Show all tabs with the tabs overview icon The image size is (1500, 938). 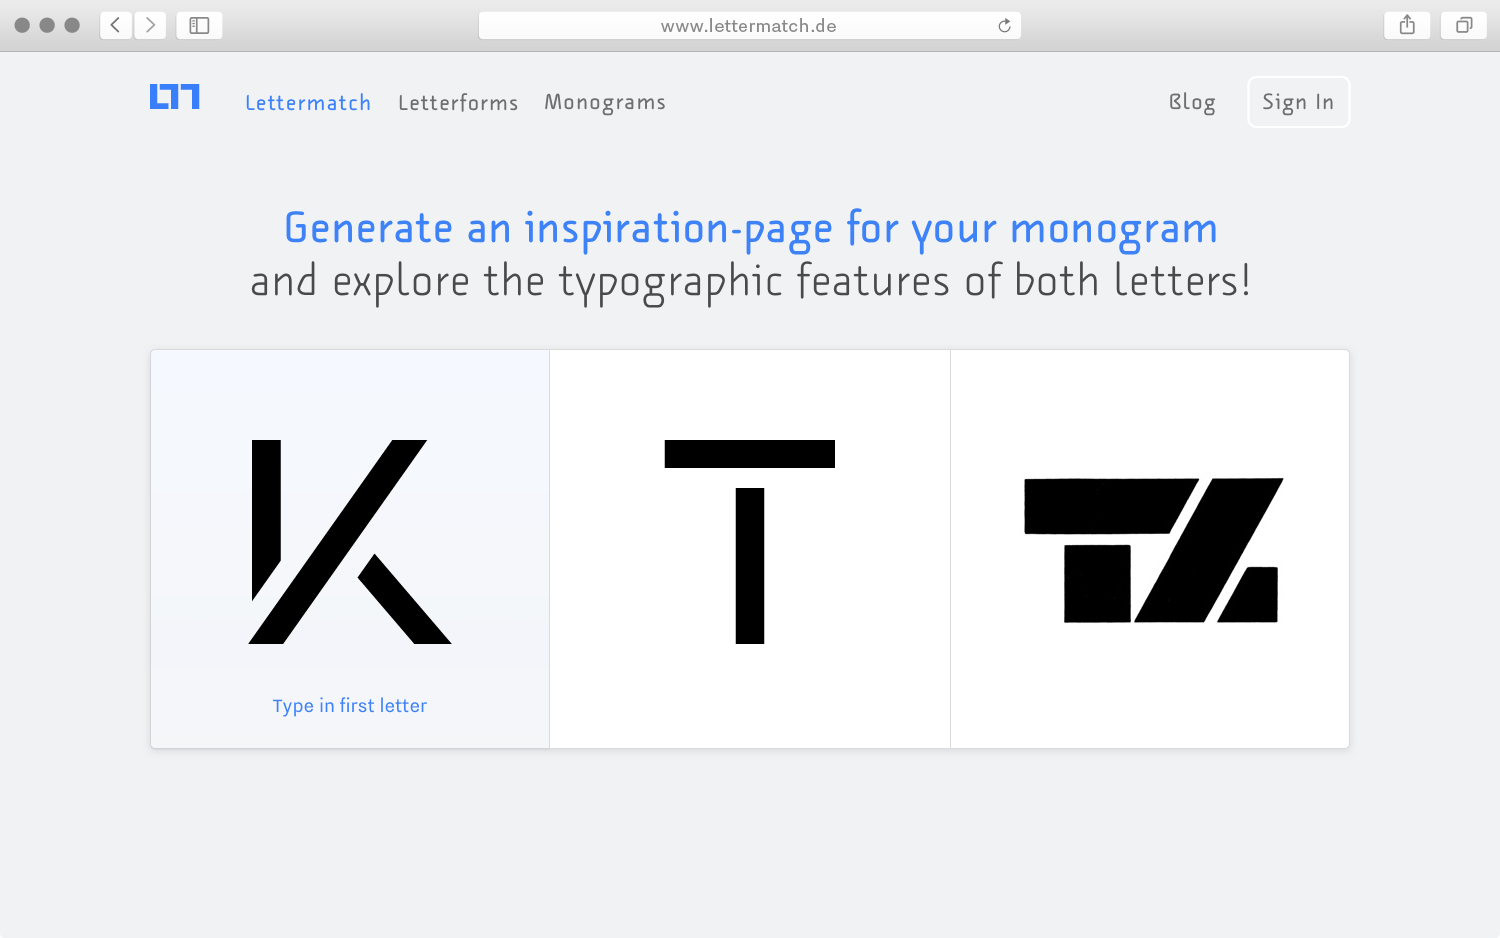click(x=1464, y=25)
